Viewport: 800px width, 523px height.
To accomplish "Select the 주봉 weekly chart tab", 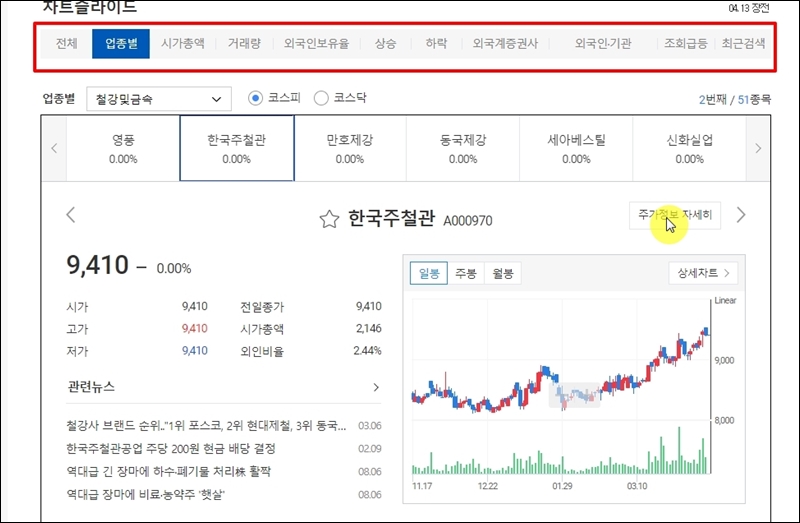I will (x=466, y=273).
